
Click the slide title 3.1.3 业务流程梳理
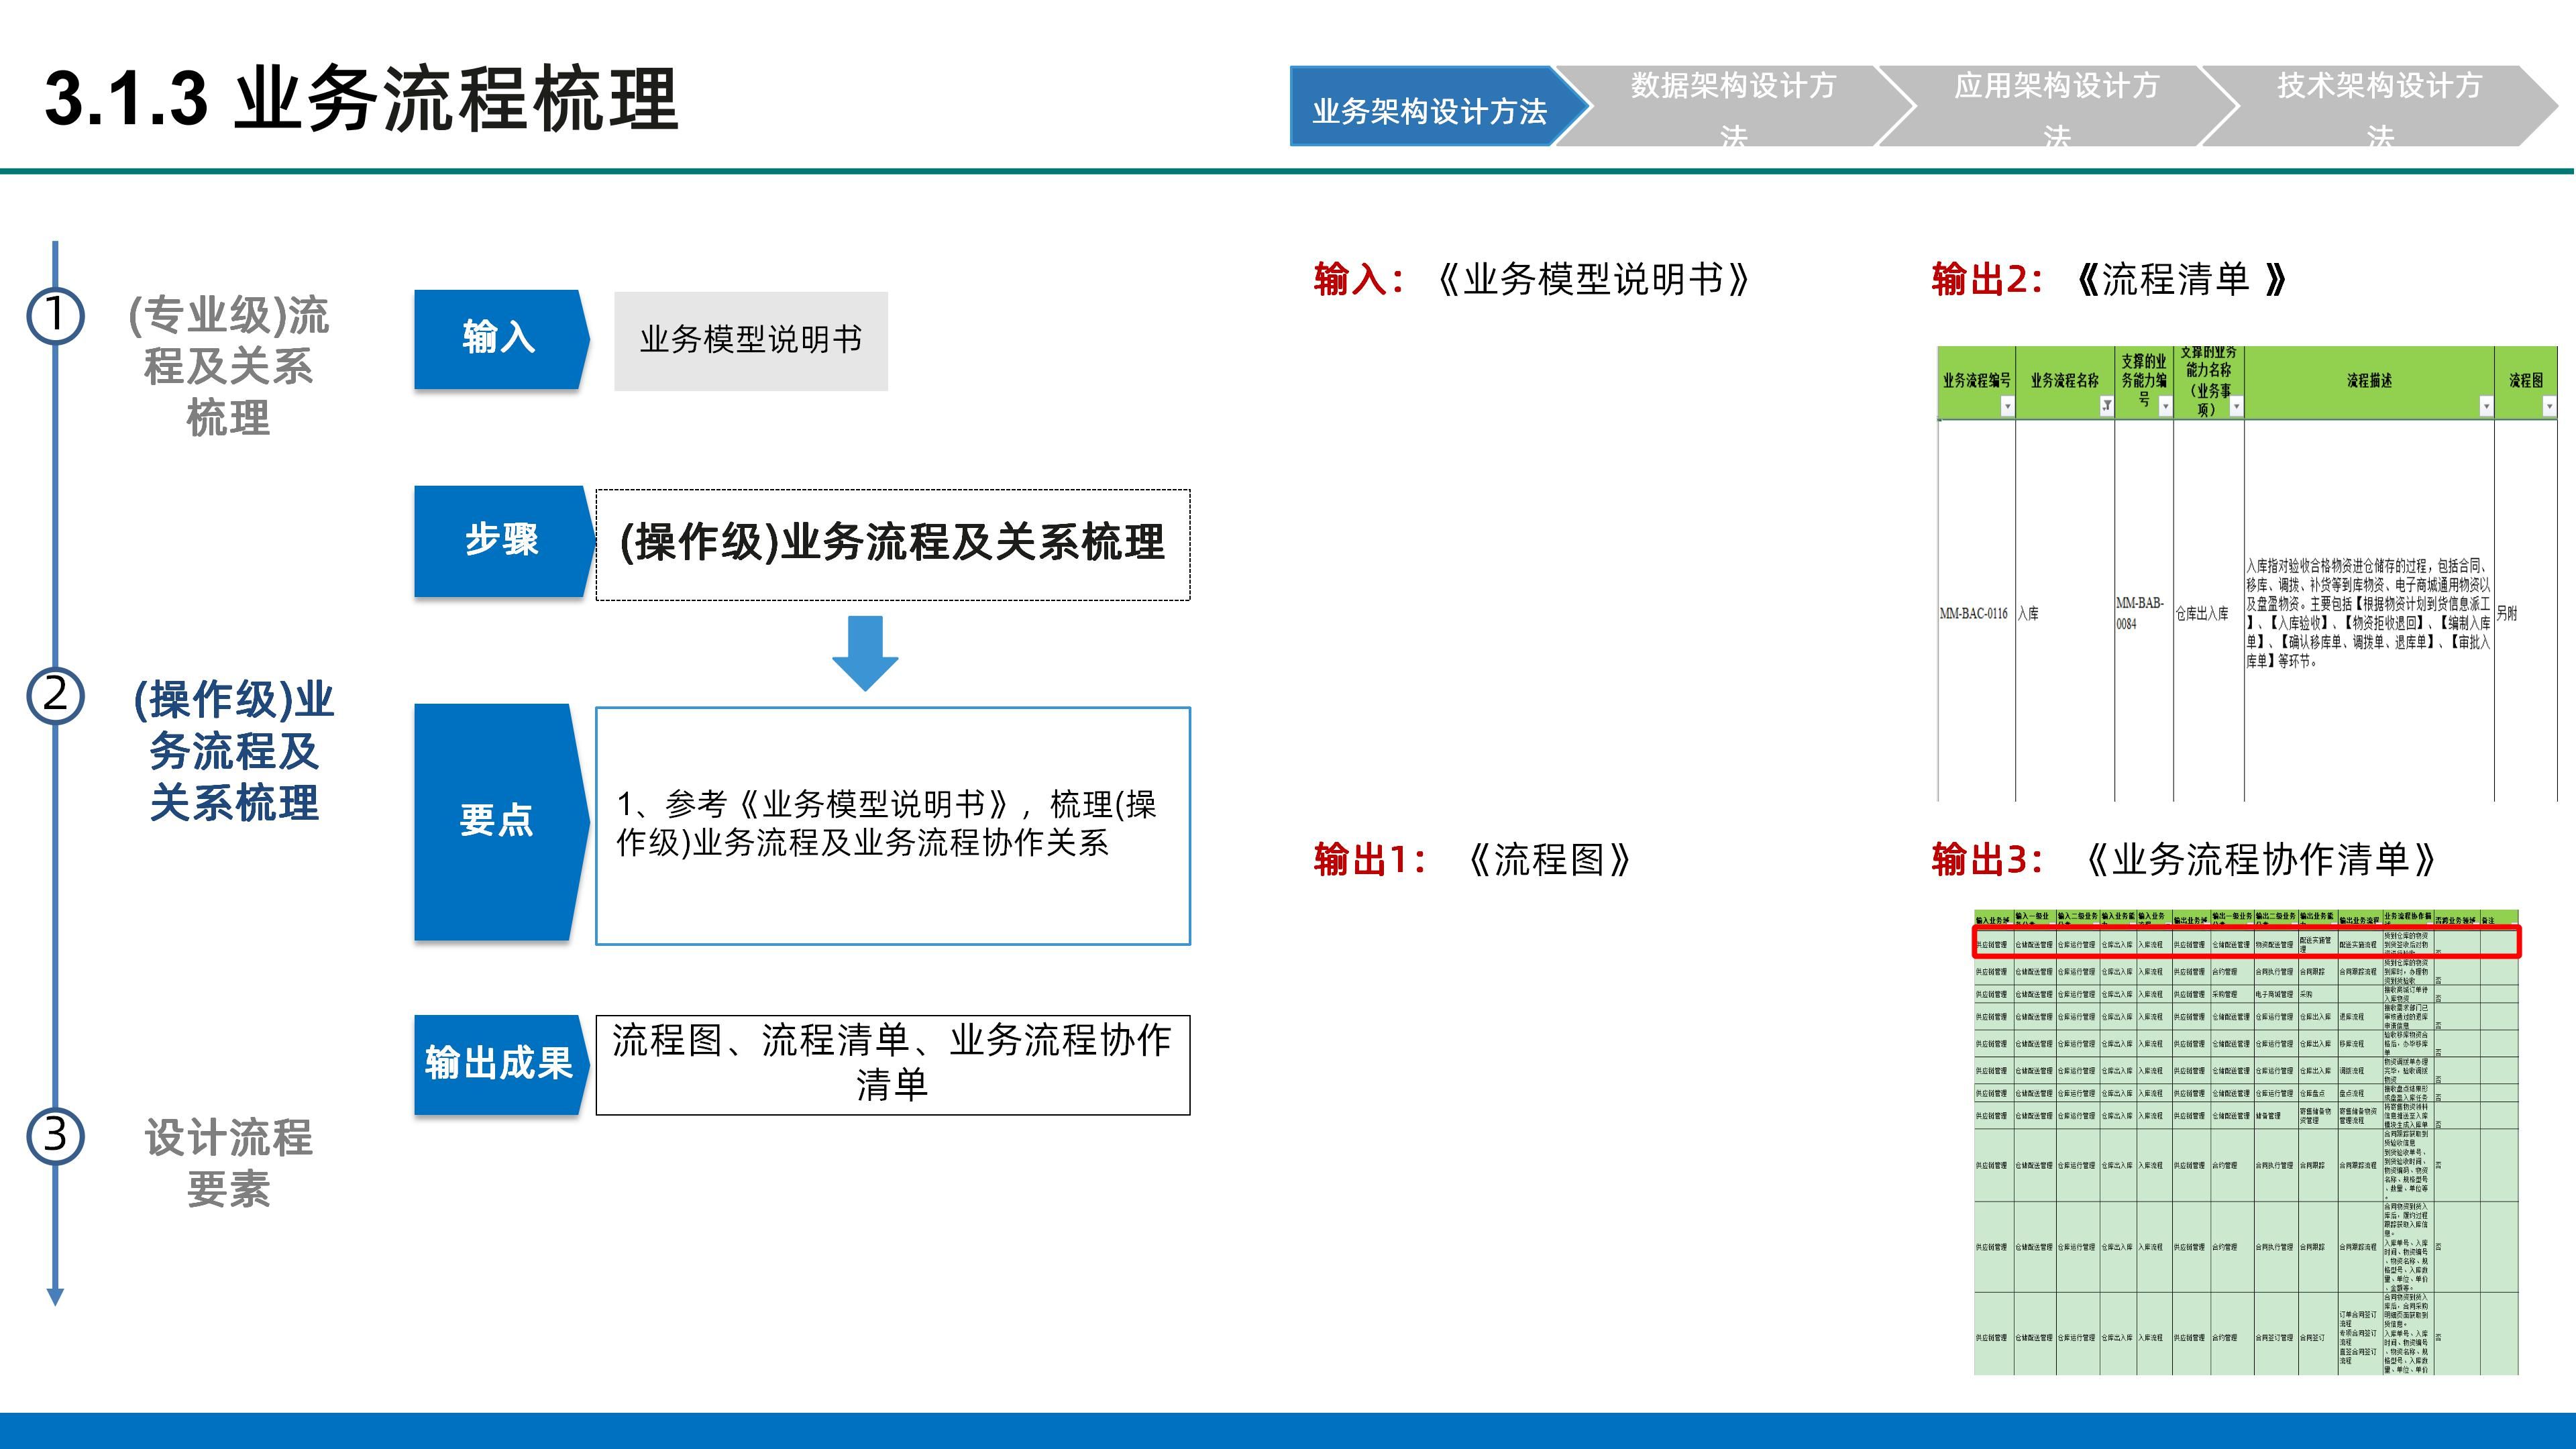pos(362,99)
